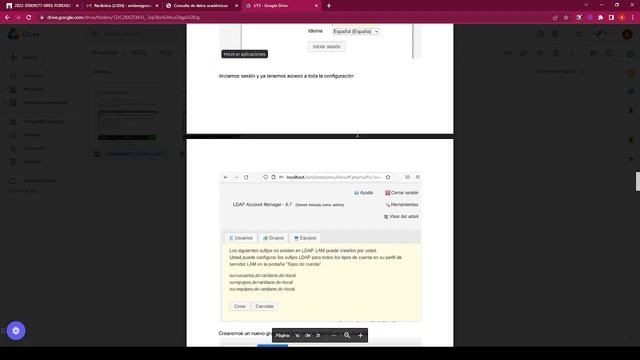The image size is (640, 360).
Task: Select the Usuarios tab
Action: pos(241,238)
